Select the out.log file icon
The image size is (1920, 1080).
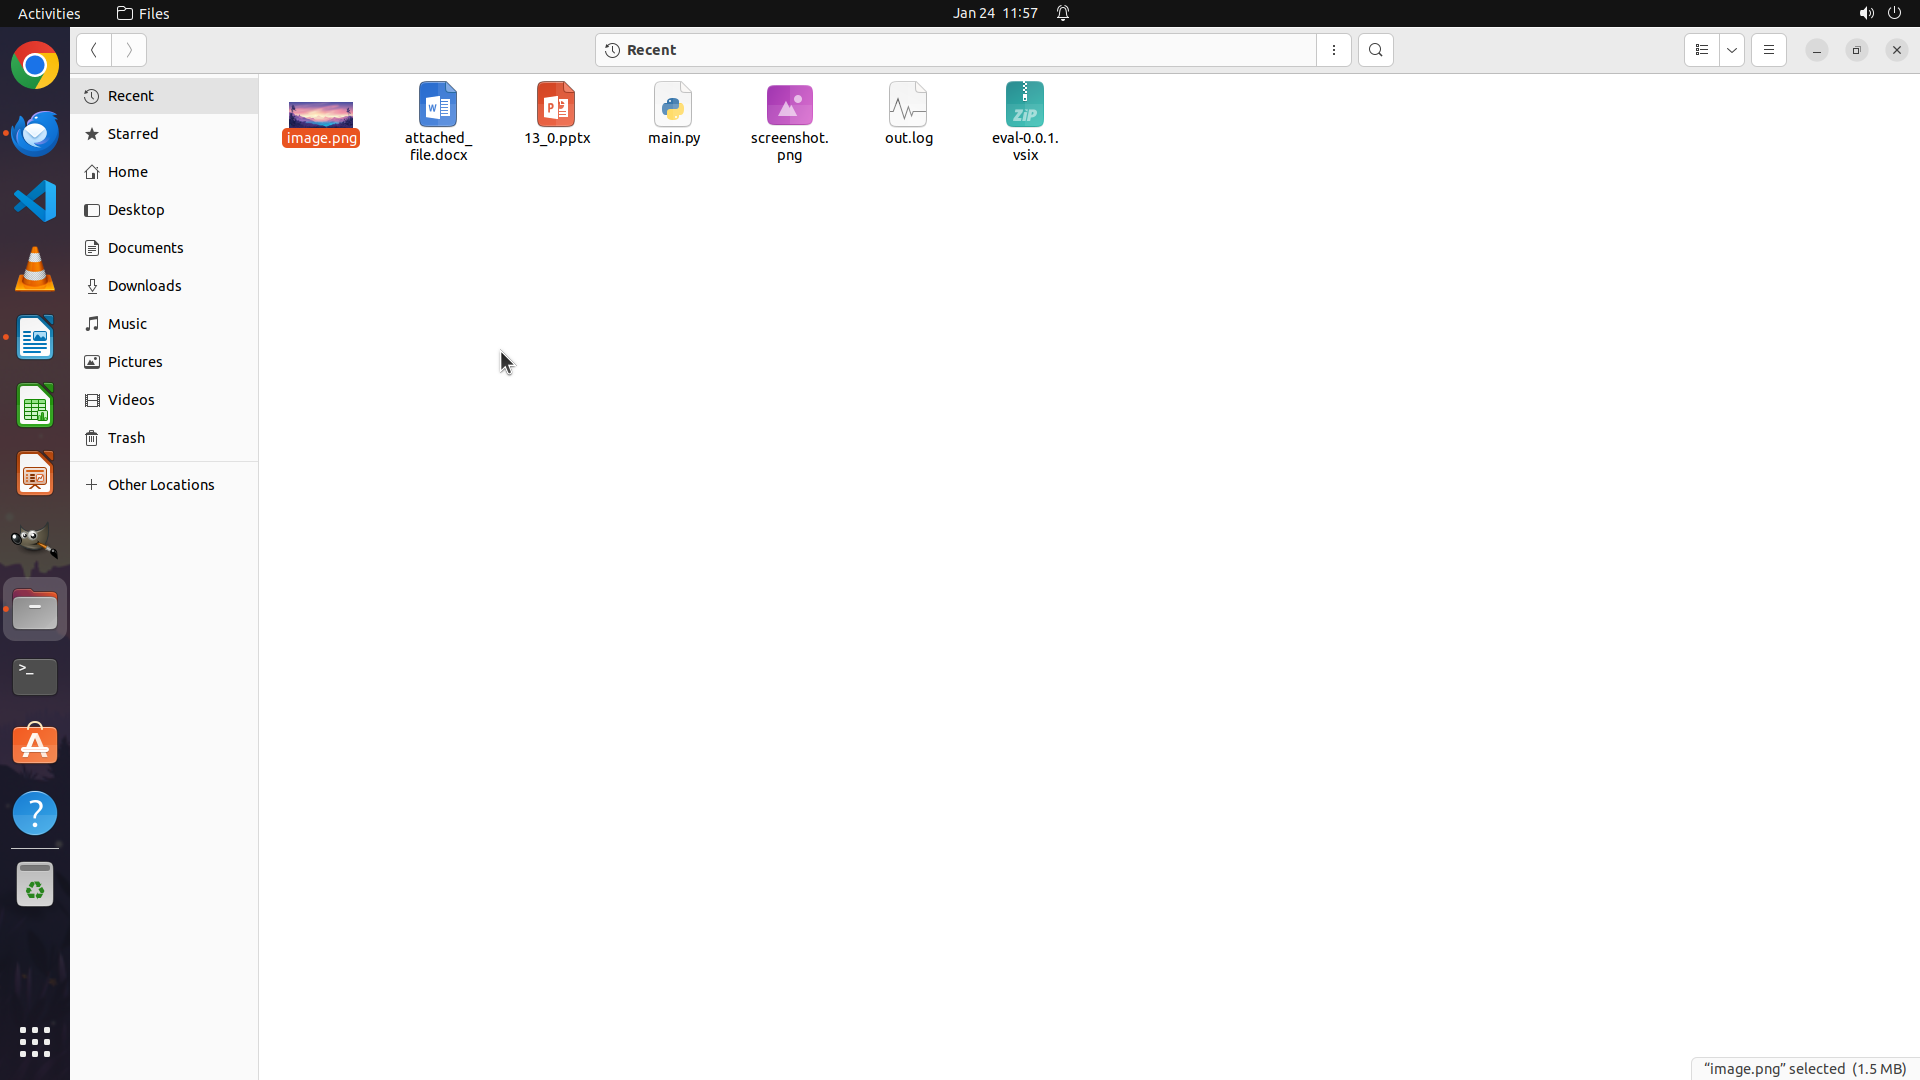tap(908, 106)
